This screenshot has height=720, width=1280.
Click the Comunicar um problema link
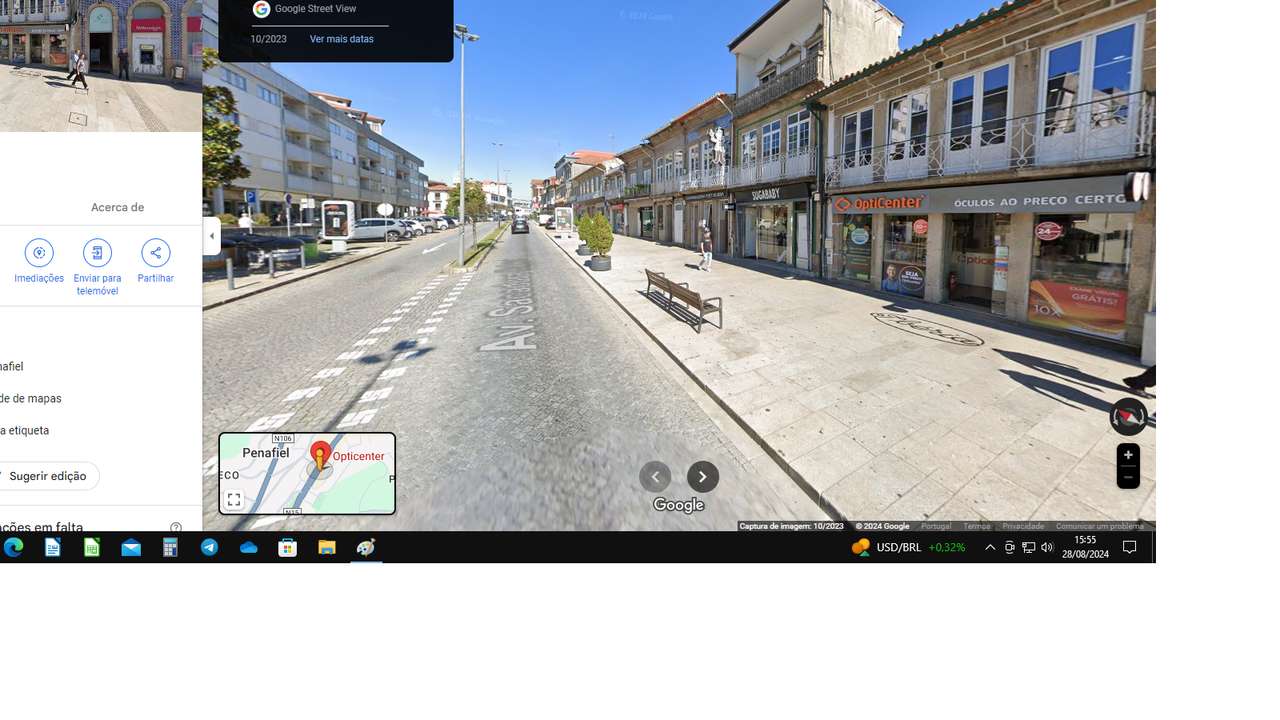point(1101,525)
